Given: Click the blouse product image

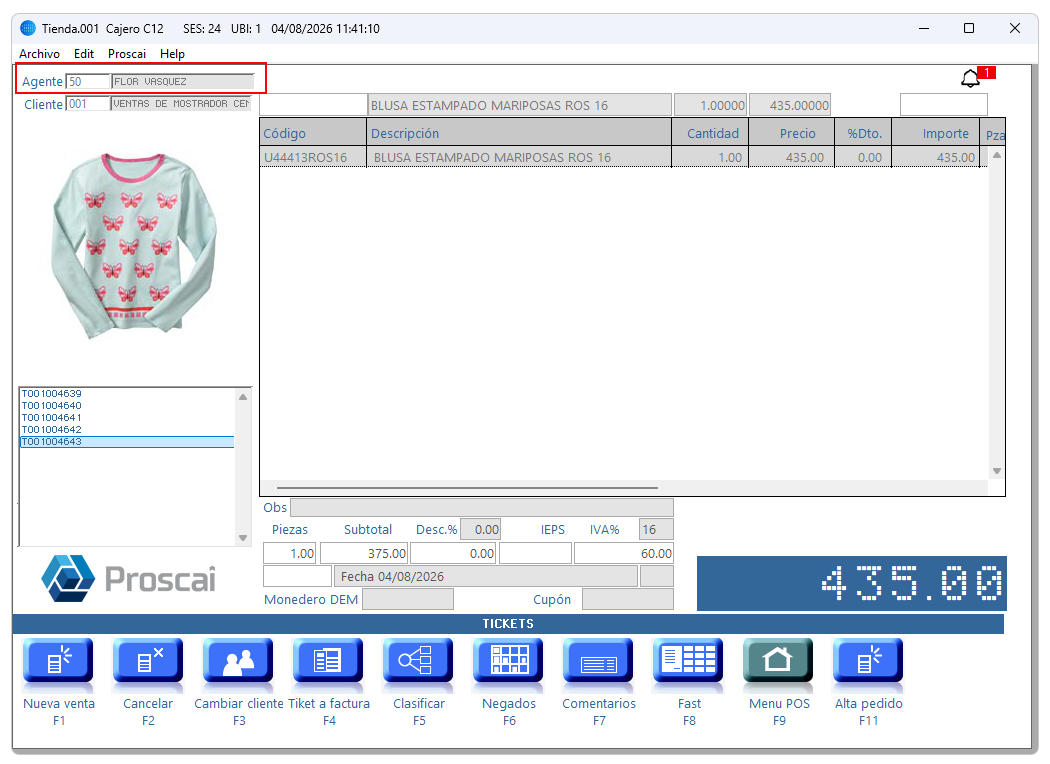Looking at the screenshot, I should coord(134,245).
